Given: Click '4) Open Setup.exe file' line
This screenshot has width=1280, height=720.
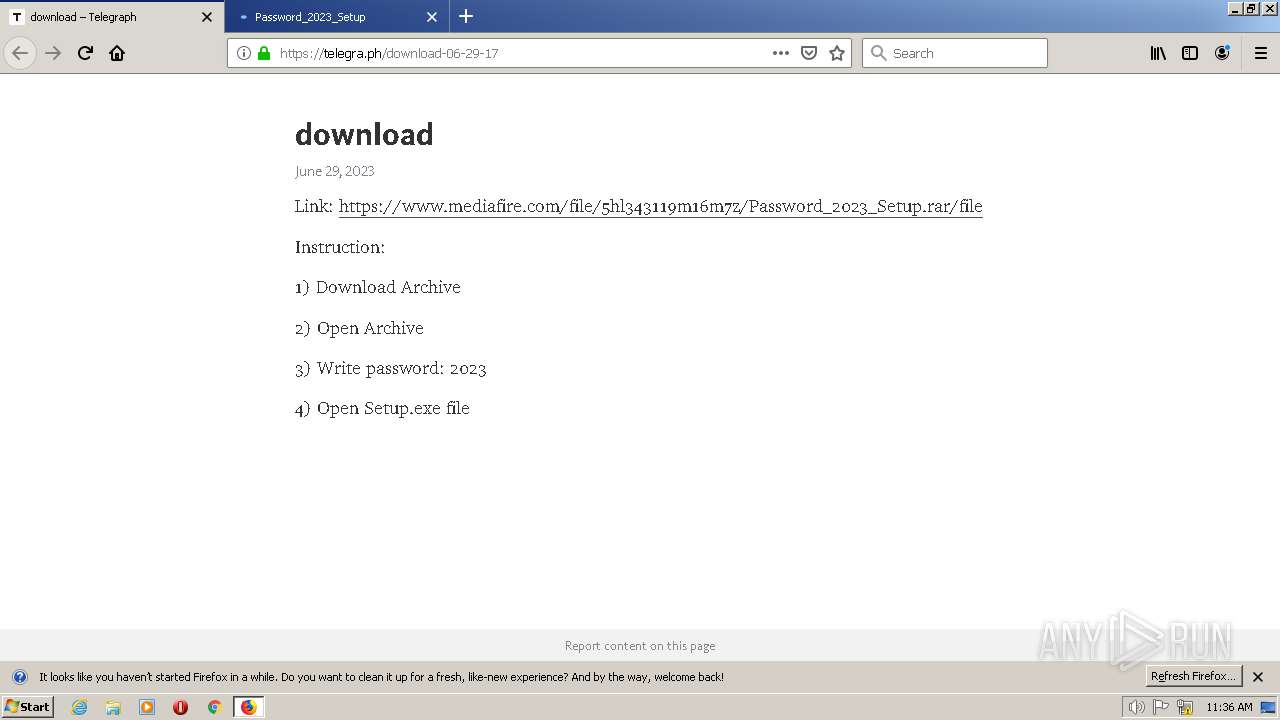Looking at the screenshot, I should tap(382, 408).
